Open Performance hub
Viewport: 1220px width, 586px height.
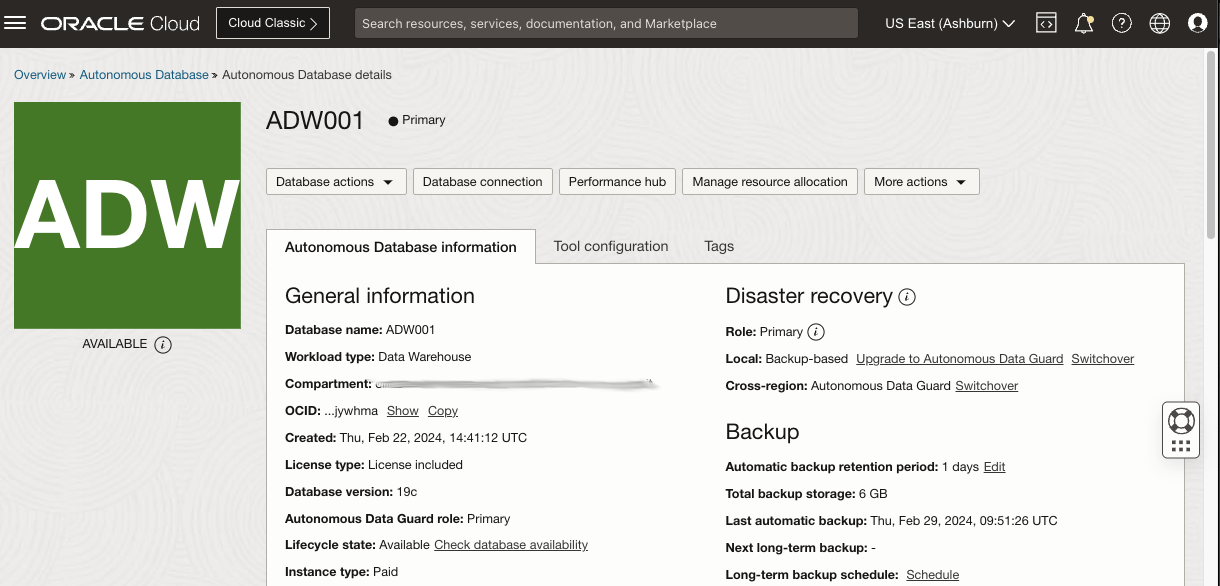(x=617, y=182)
